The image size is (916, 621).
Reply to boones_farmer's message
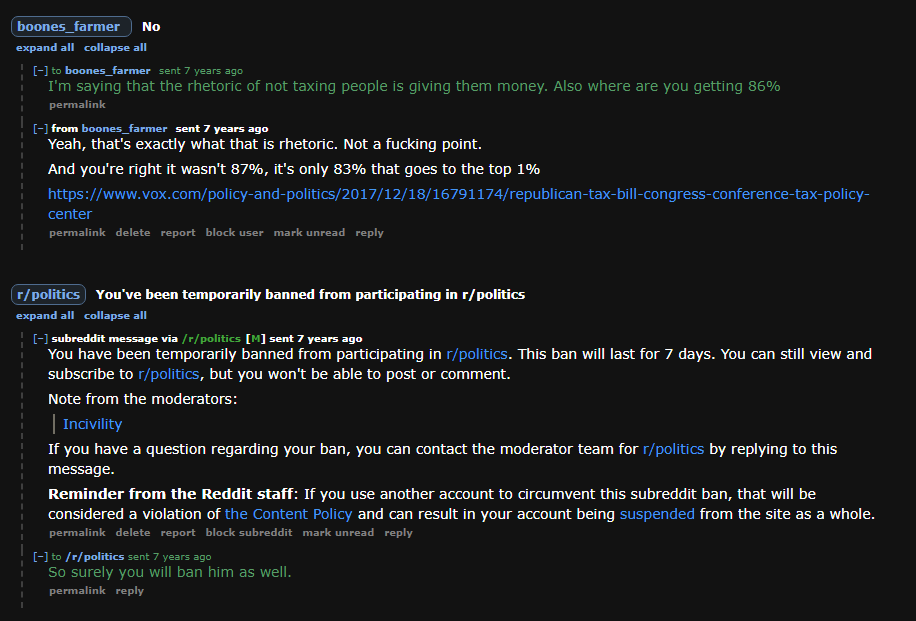[x=369, y=233]
